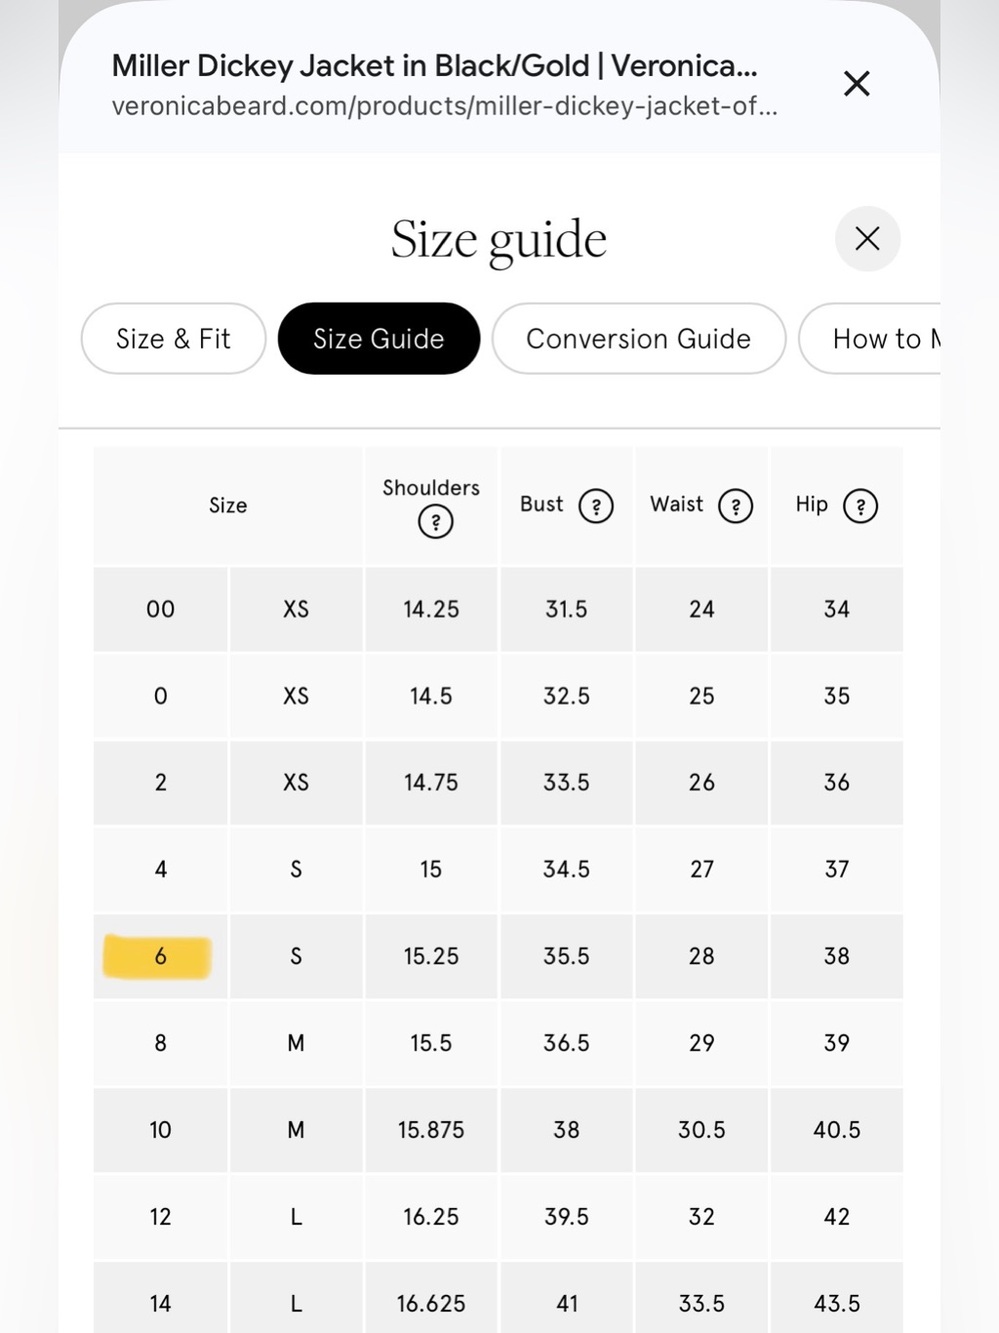Click the size 12 row number

click(x=160, y=1217)
